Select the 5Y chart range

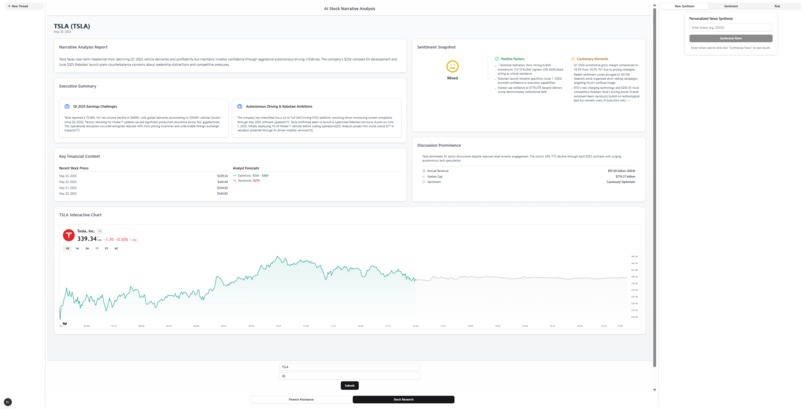coord(106,249)
